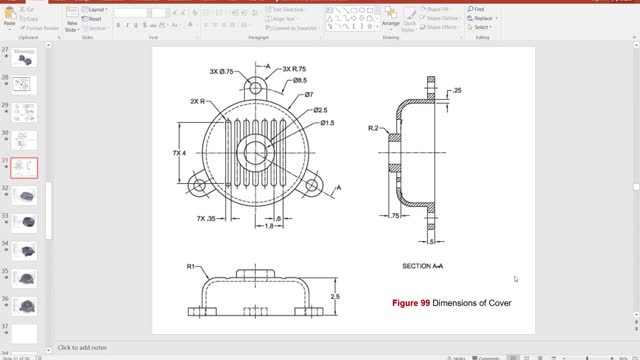Toggle Underline formatting
640x360 pixels.
click(136, 25)
